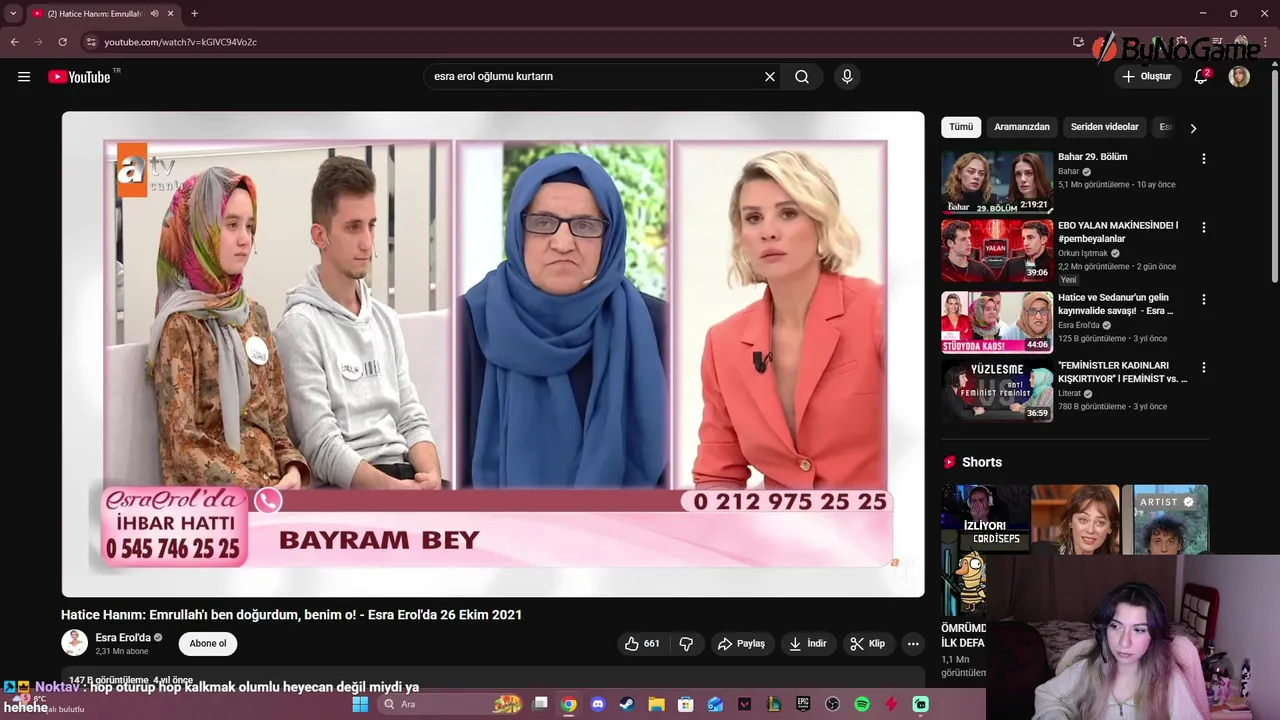
Task: Open the Orkun Işıtmak channel name
Action: coord(1082,253)
